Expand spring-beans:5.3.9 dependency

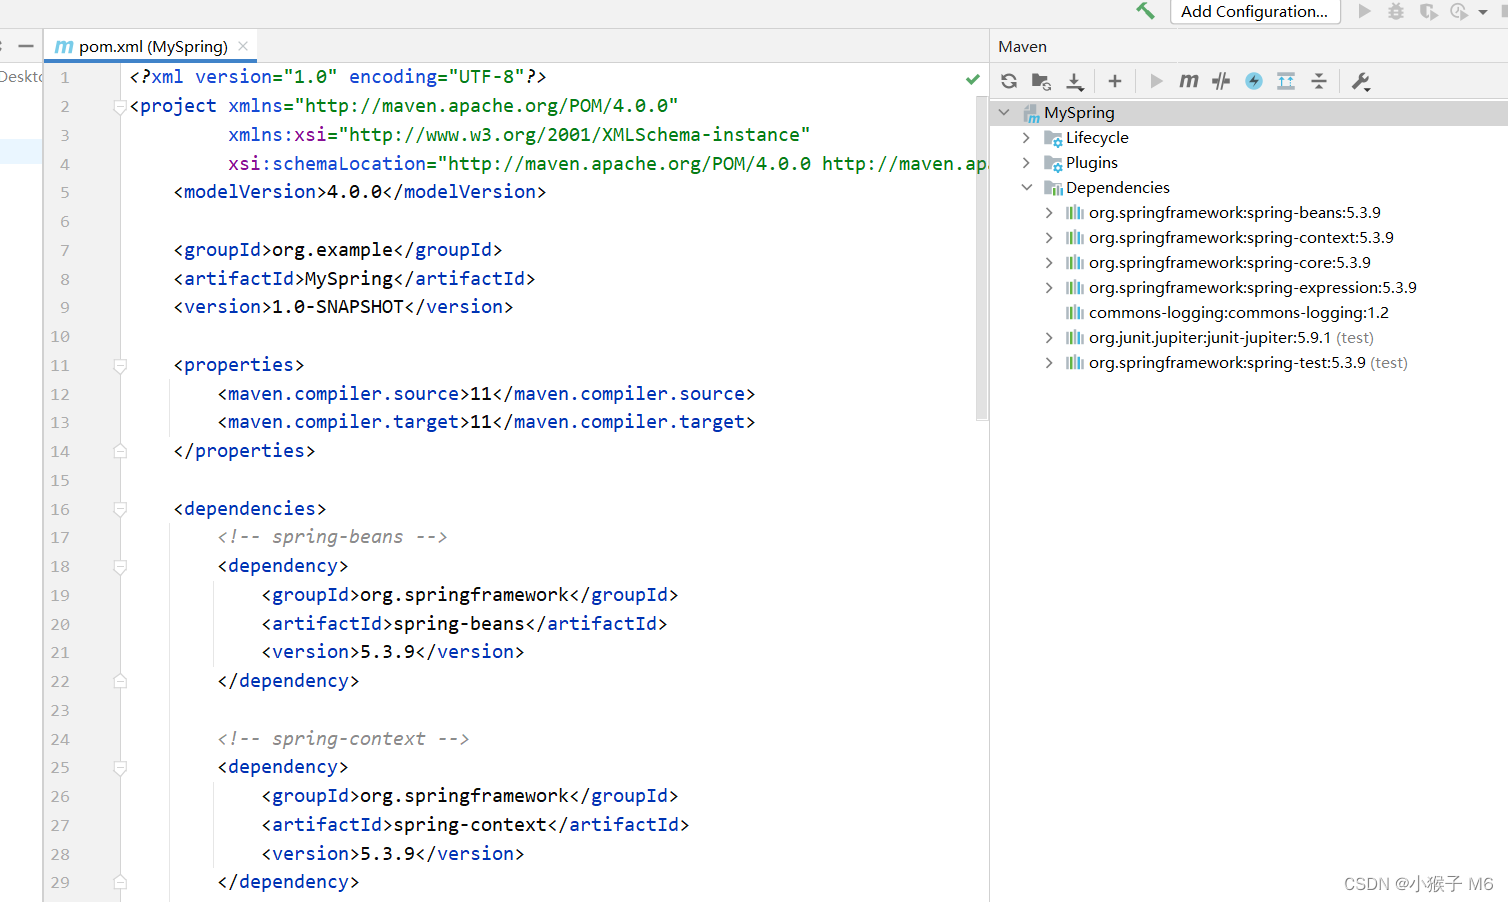pyautogui.click(x=1048, y=212)
